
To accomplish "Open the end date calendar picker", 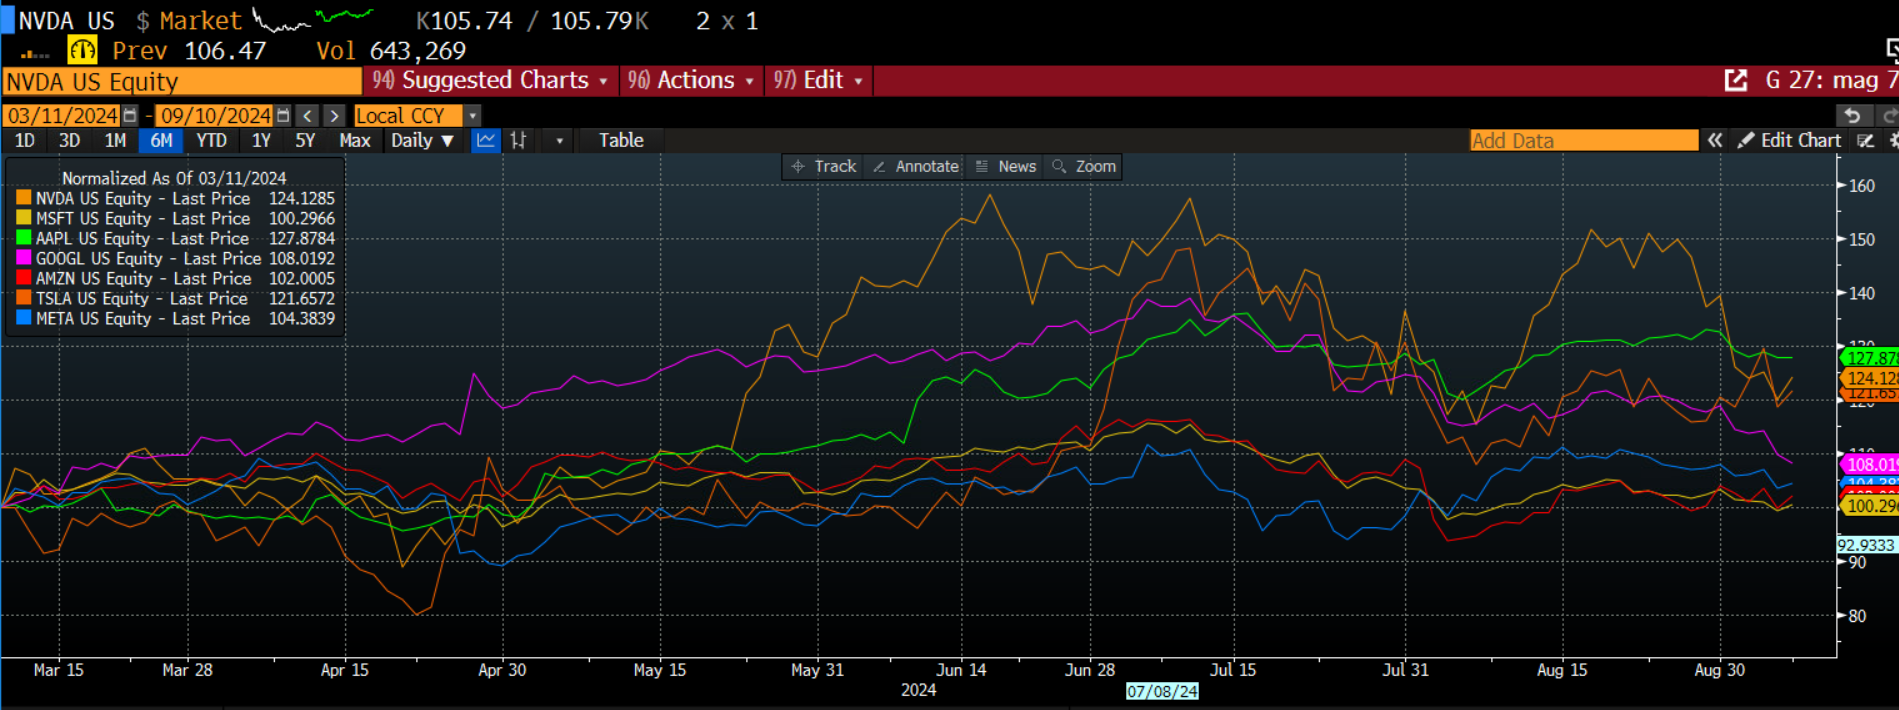I will (x=283, y=116).
